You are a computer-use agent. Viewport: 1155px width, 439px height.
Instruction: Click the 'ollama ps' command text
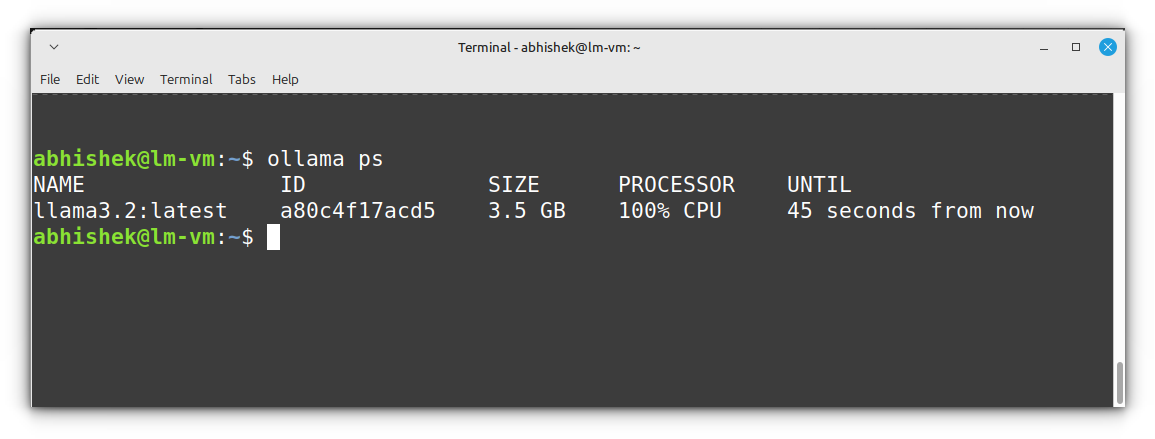[325, 159]
